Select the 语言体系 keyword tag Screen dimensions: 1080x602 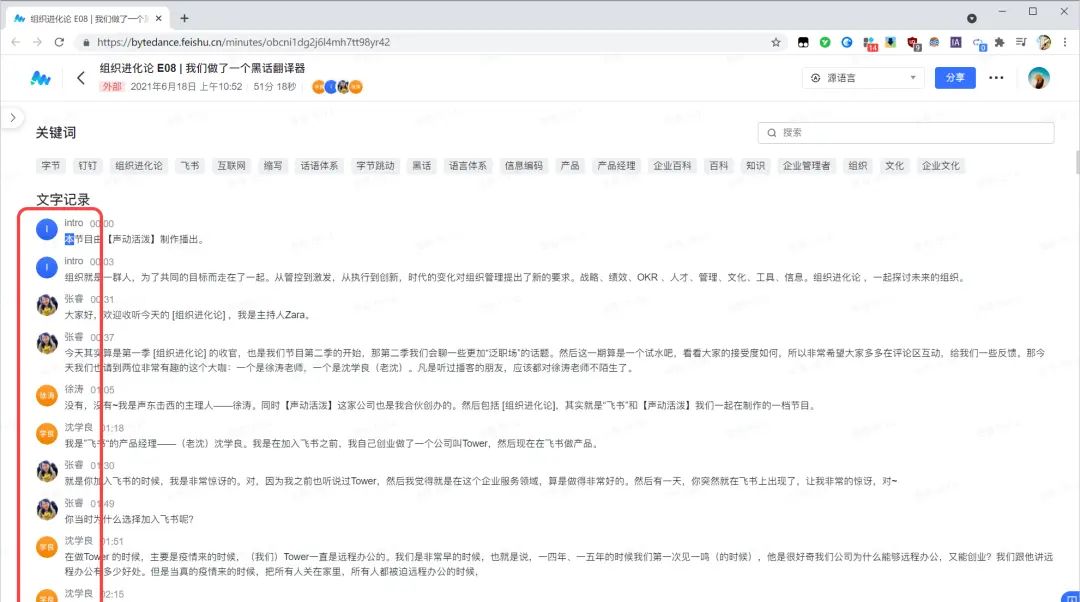click(468, 165)
